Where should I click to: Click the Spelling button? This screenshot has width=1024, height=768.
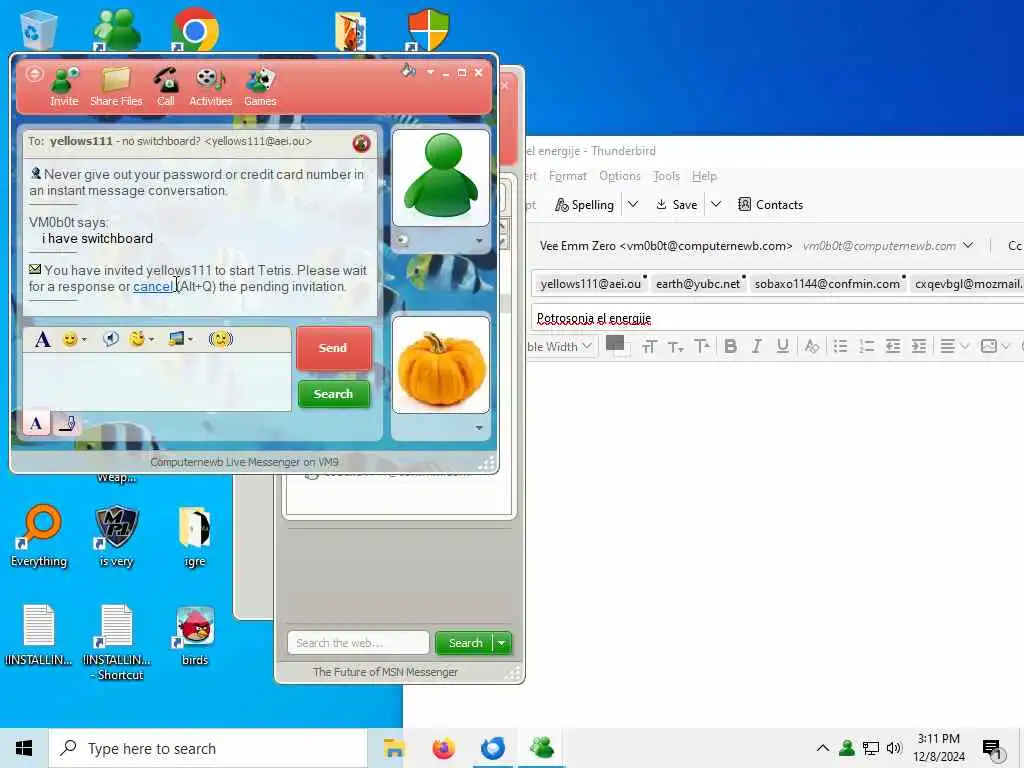click(x=584, y=205)
